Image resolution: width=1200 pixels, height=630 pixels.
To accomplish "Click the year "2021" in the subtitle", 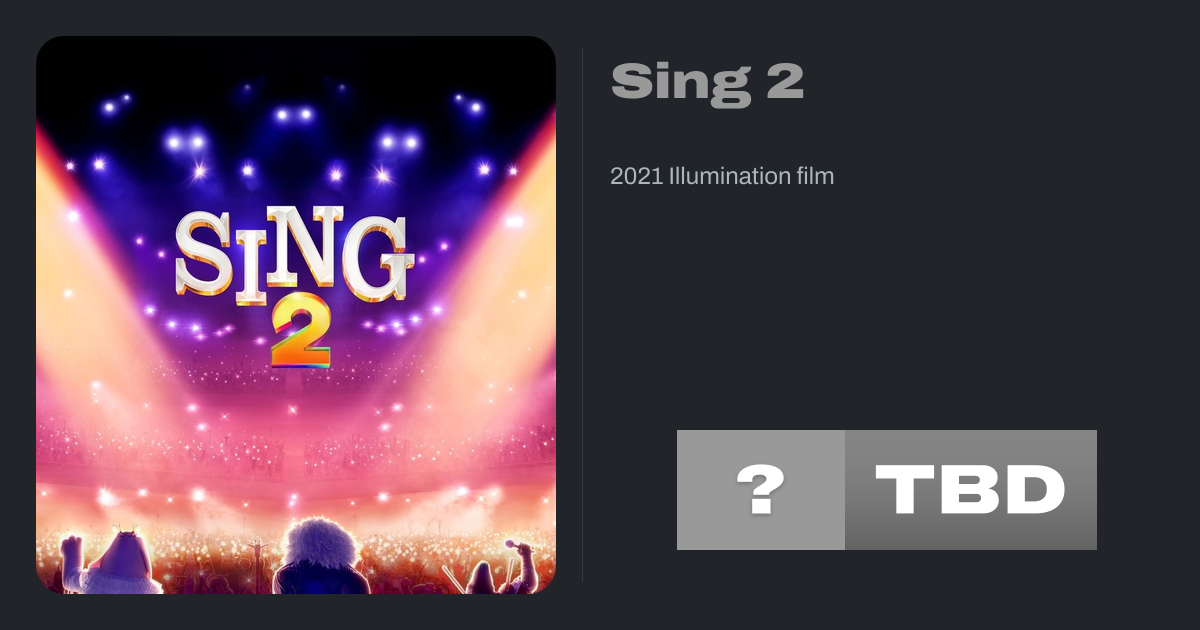I will 636,177.
